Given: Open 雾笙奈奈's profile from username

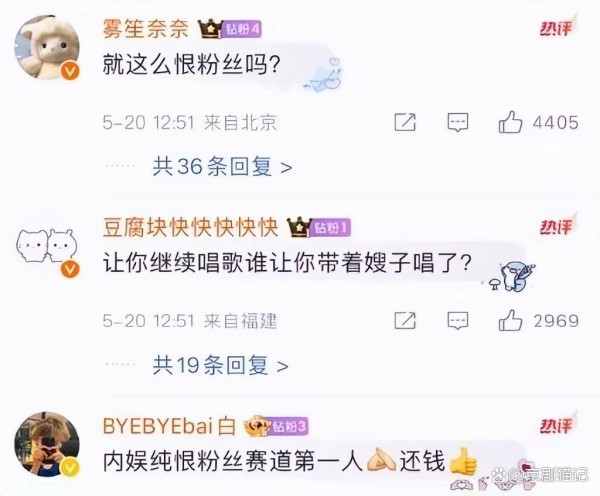Looking at the screenshot, I should point(146,29).
